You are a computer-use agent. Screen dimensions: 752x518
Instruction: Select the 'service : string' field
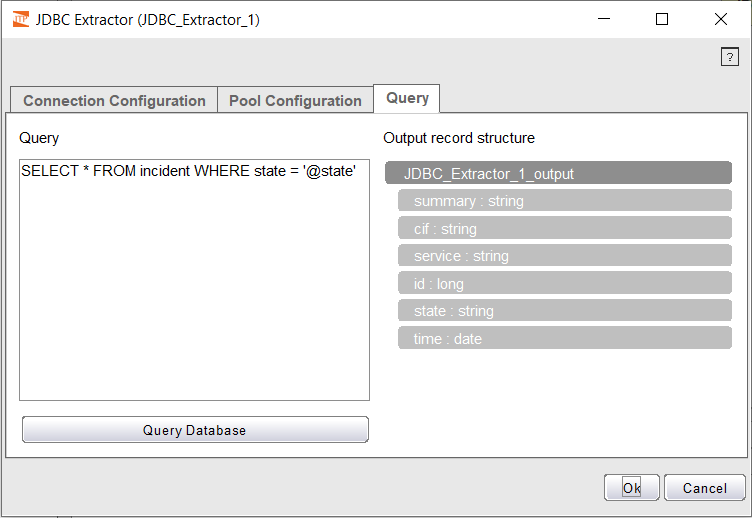[x=565, y=256]
